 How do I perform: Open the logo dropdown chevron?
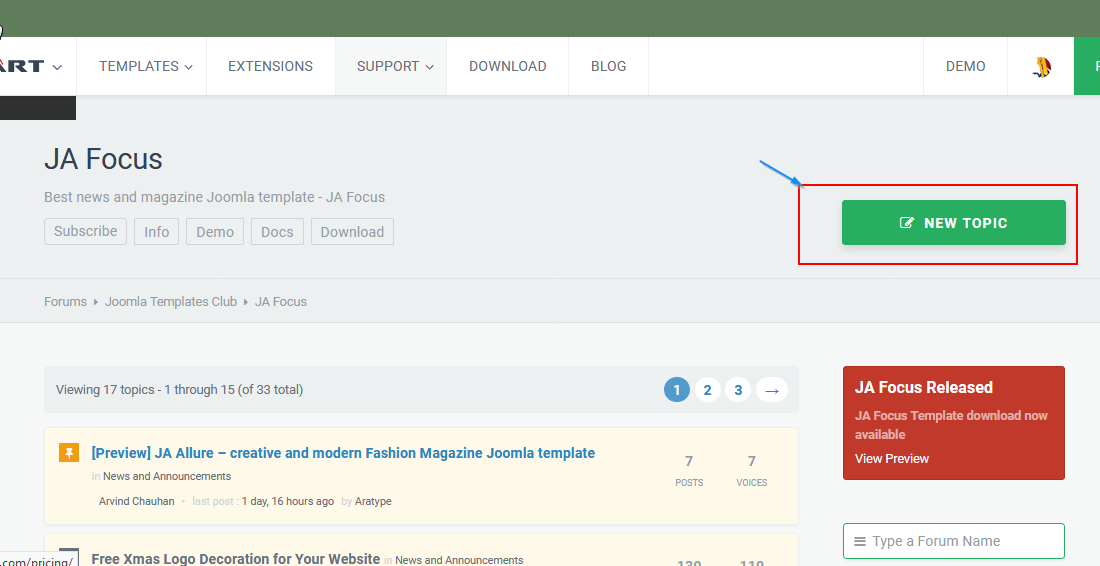(57, 67)
